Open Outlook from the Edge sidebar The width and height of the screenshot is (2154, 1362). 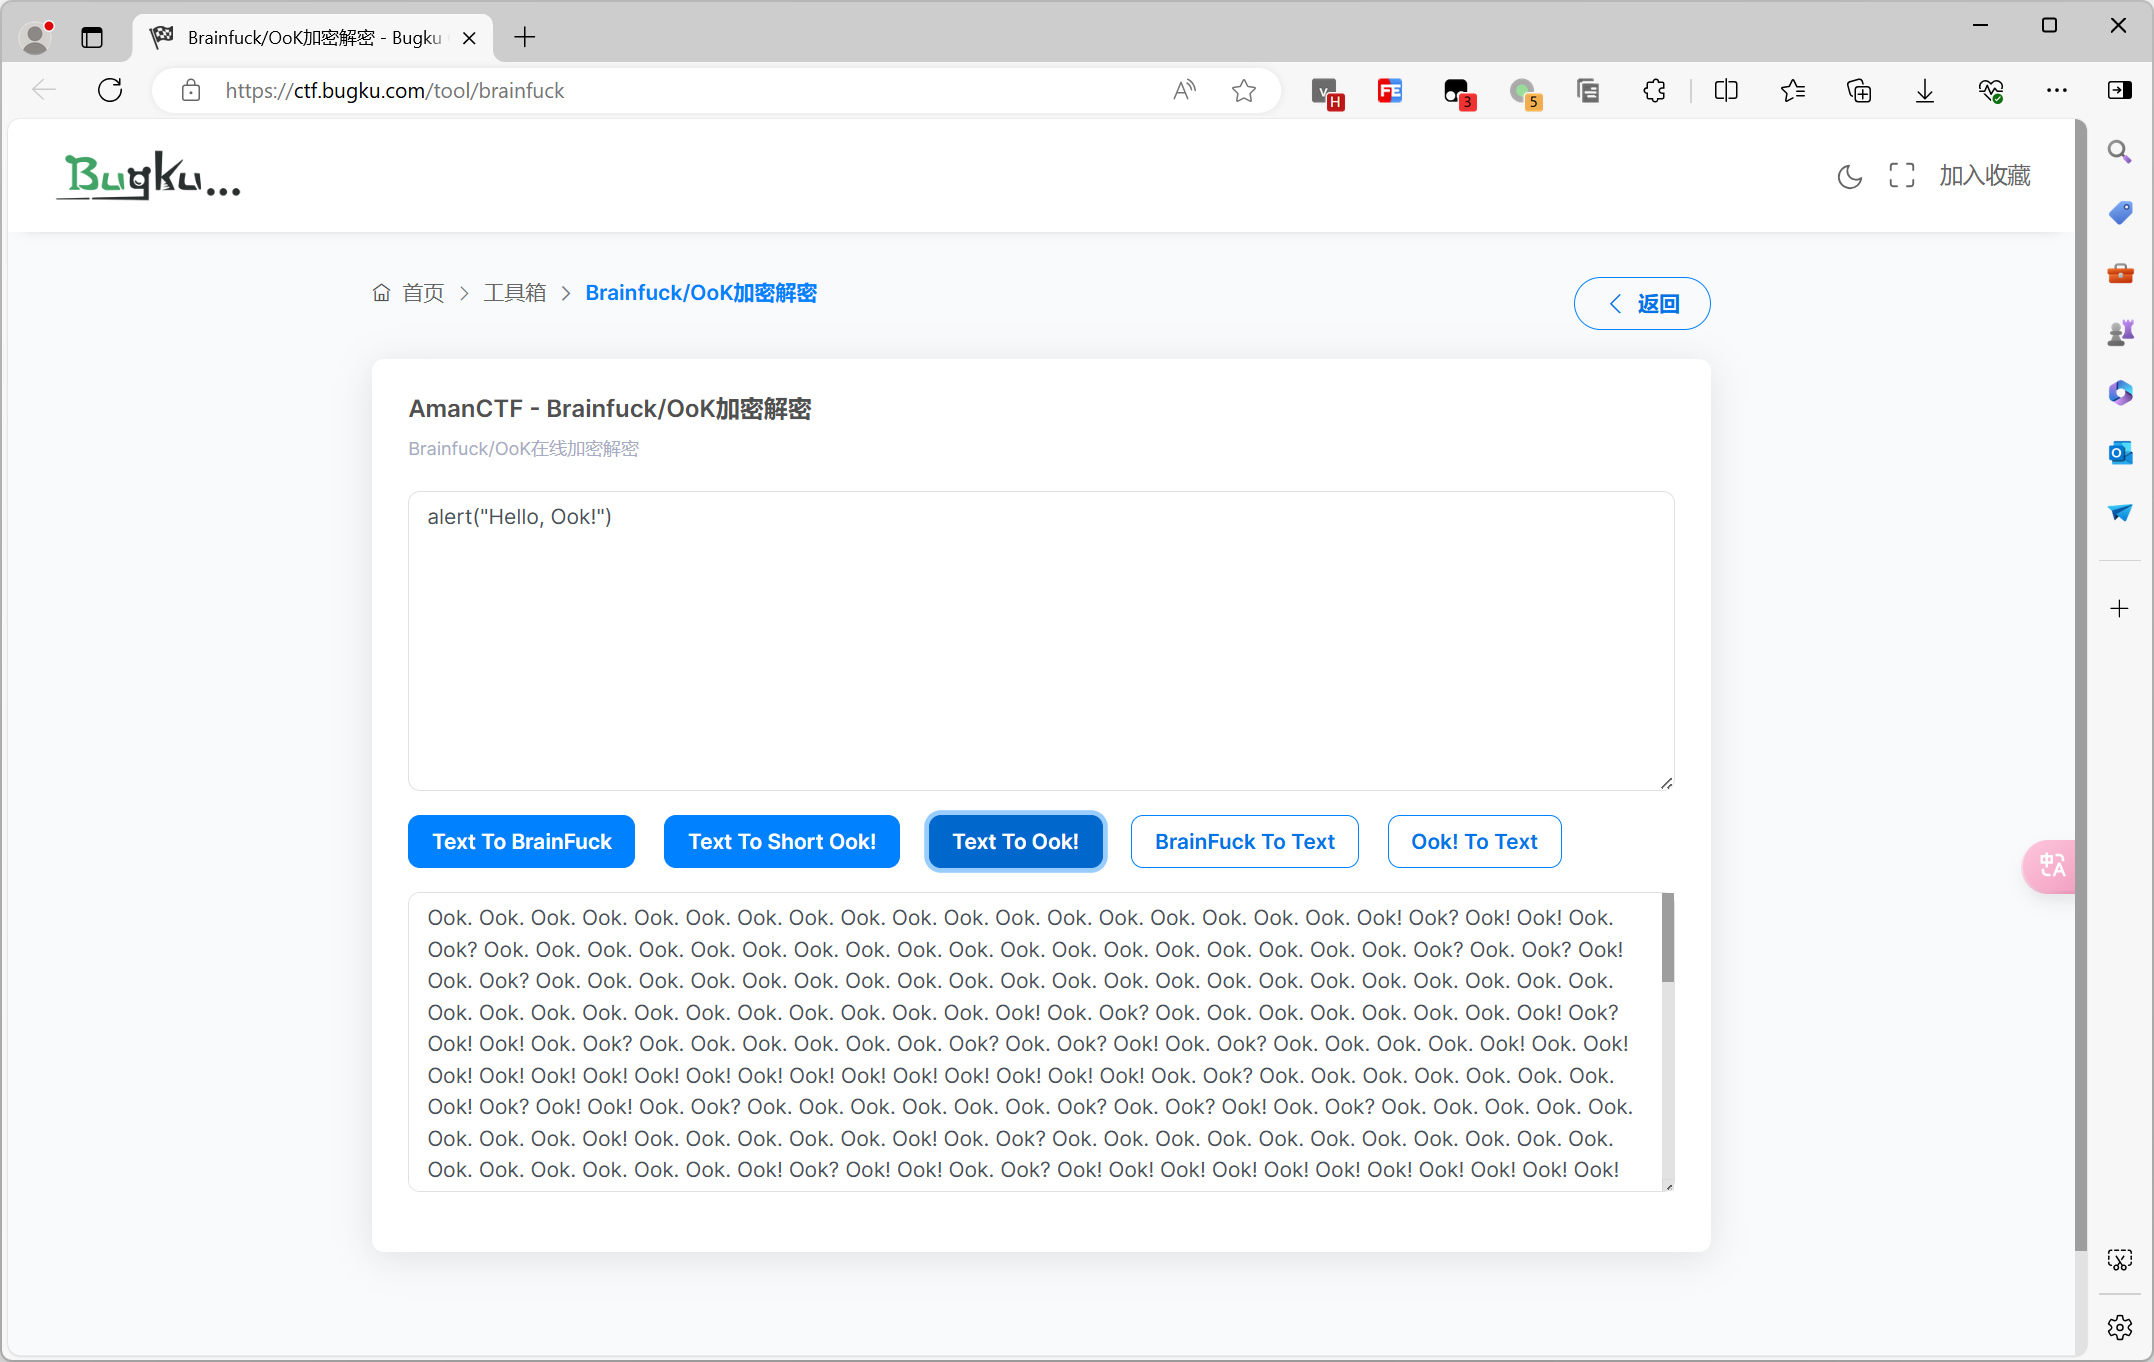coord(2120,452)
